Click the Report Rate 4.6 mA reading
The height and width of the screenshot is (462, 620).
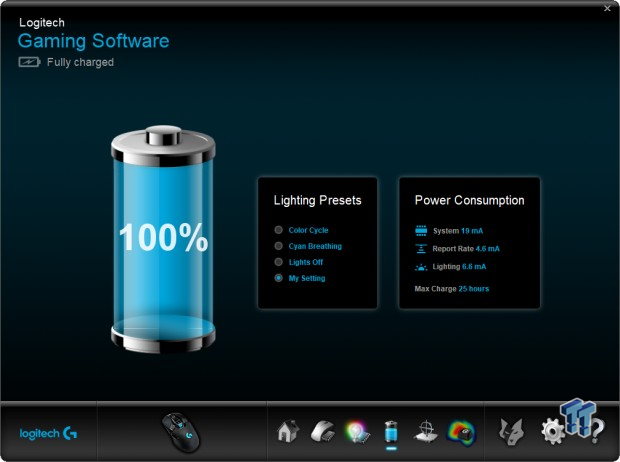click(466, 249)
